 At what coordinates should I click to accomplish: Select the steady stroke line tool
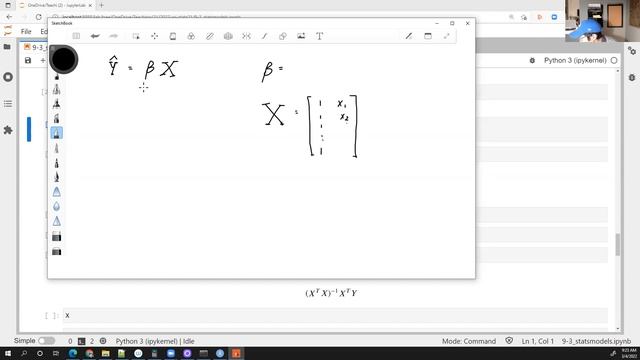pyautogui.click(x=264, y=36)
